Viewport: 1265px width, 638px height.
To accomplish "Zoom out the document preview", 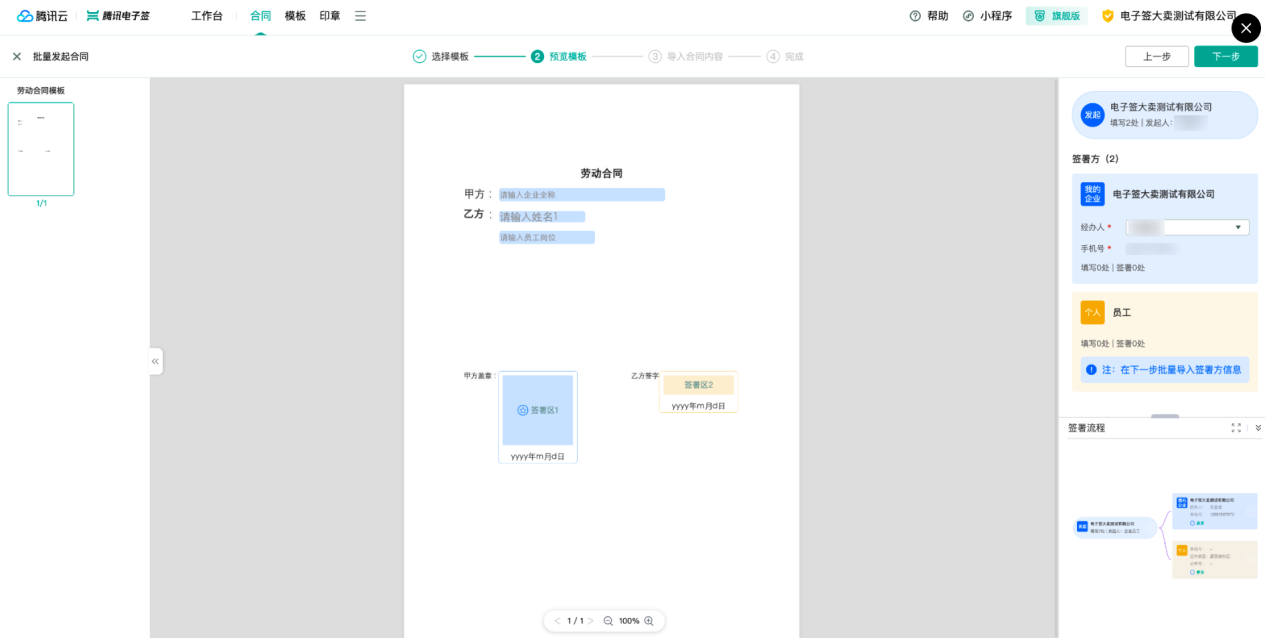I will click(608, 621).
